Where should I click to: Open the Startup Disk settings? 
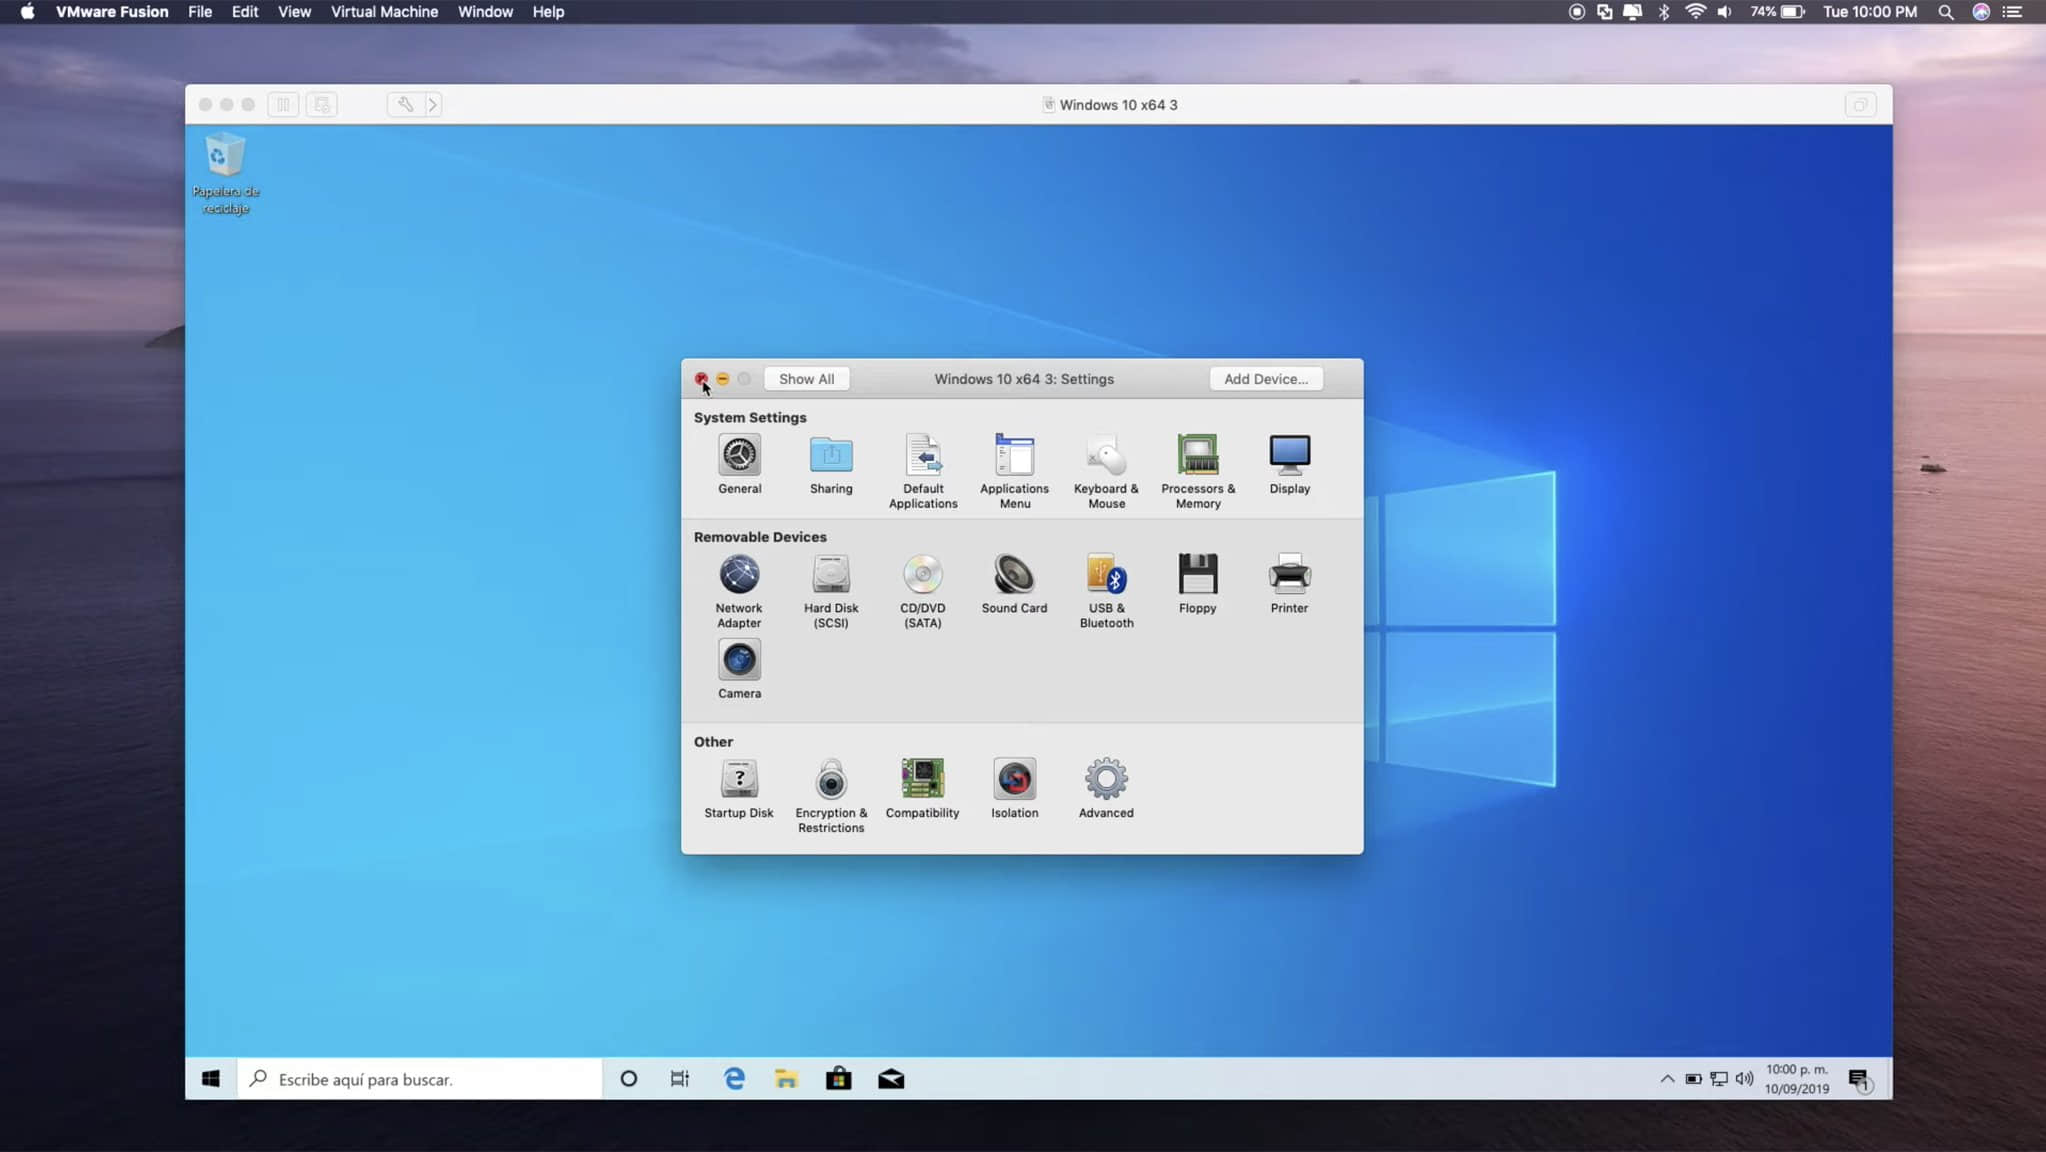pos(739,780)
